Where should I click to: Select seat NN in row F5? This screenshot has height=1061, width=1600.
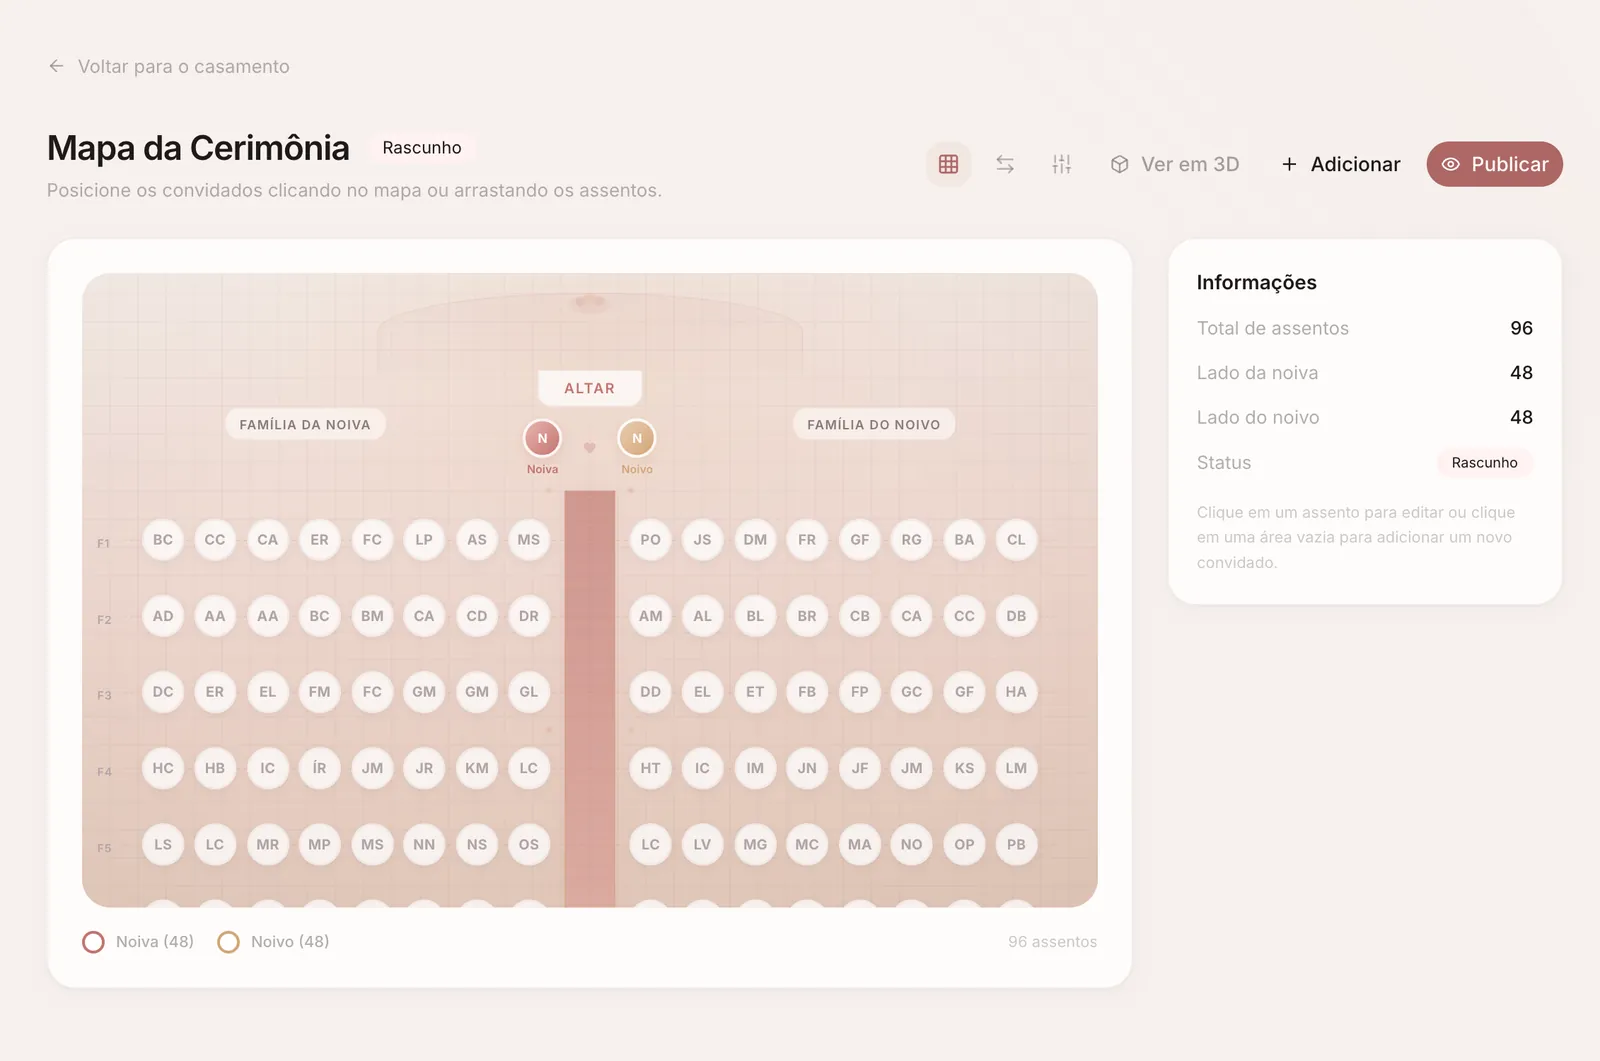coord(424,844)
